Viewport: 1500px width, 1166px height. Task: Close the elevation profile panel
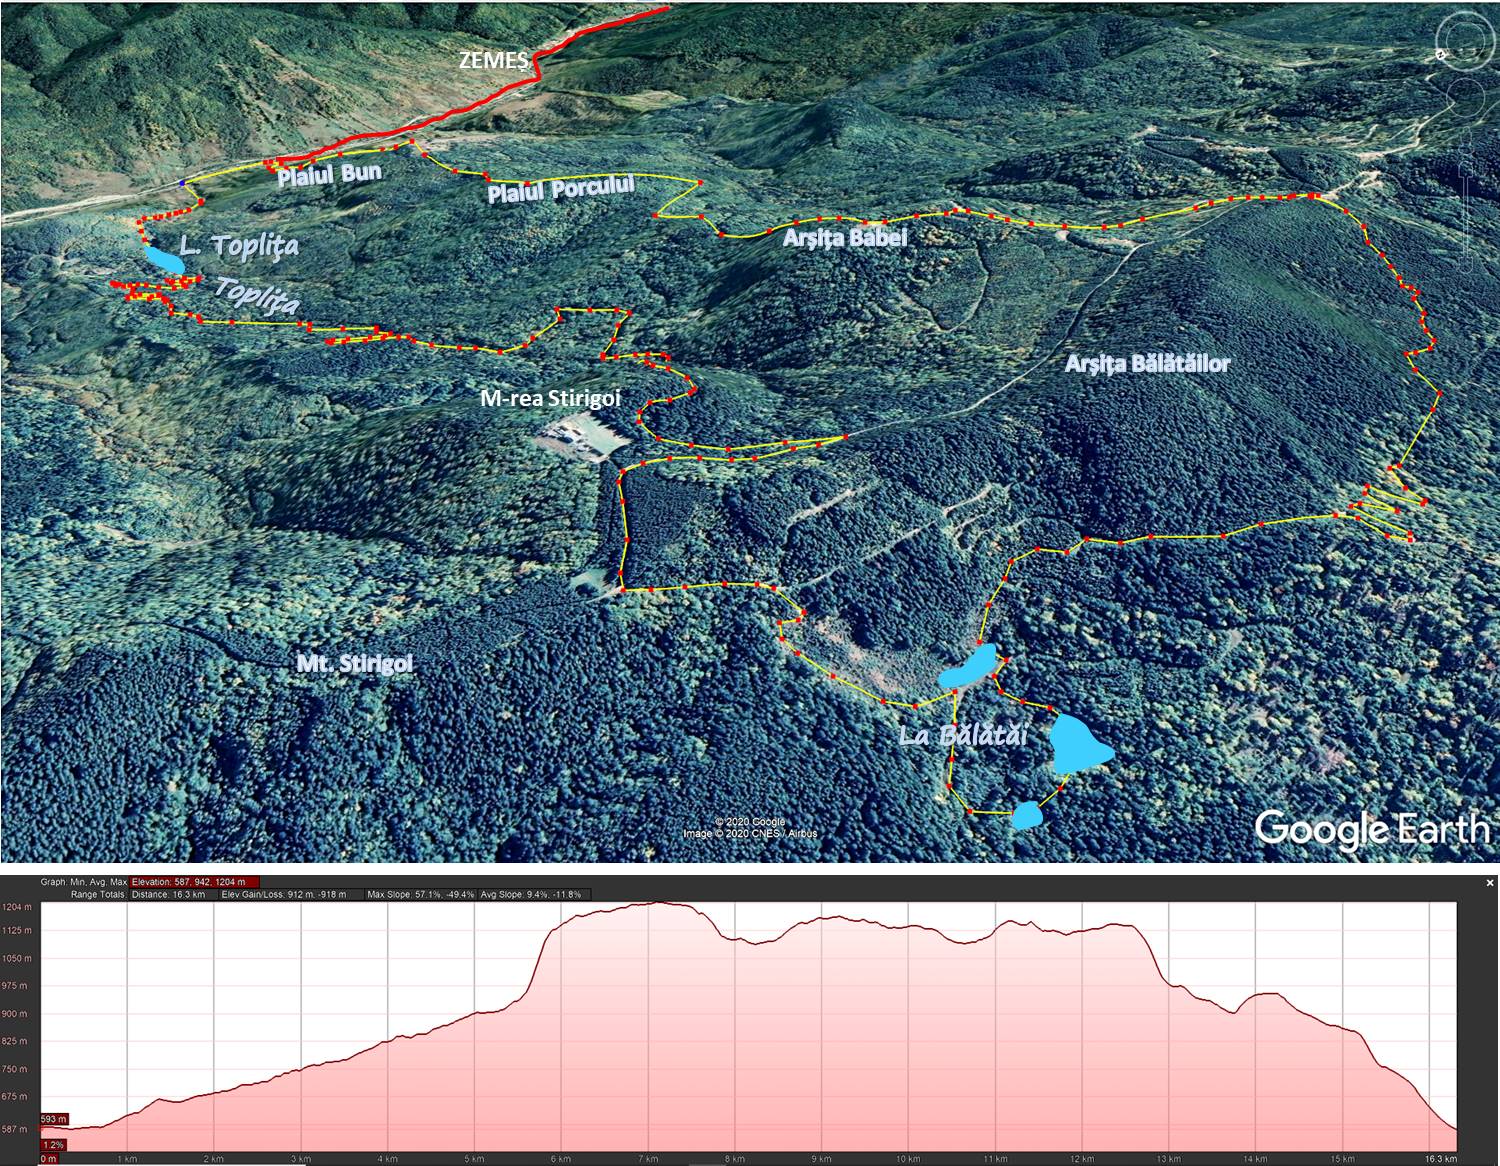coord(1490,883)
